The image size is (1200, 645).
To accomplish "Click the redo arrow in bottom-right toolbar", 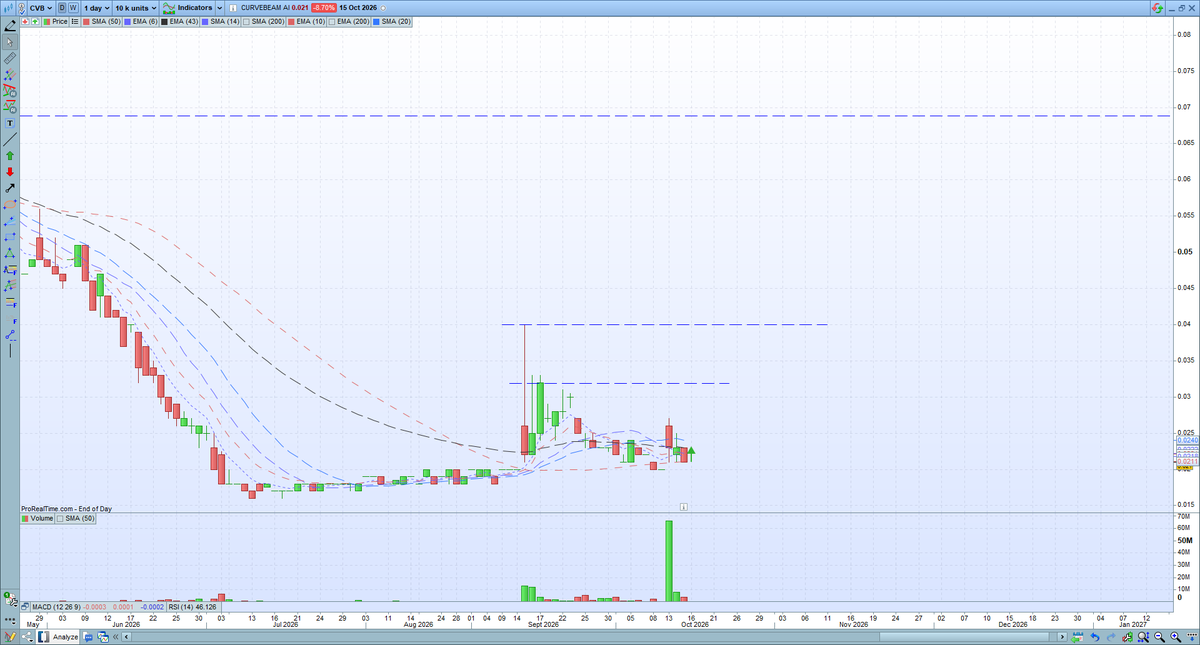I will (x=1111, y=637).
